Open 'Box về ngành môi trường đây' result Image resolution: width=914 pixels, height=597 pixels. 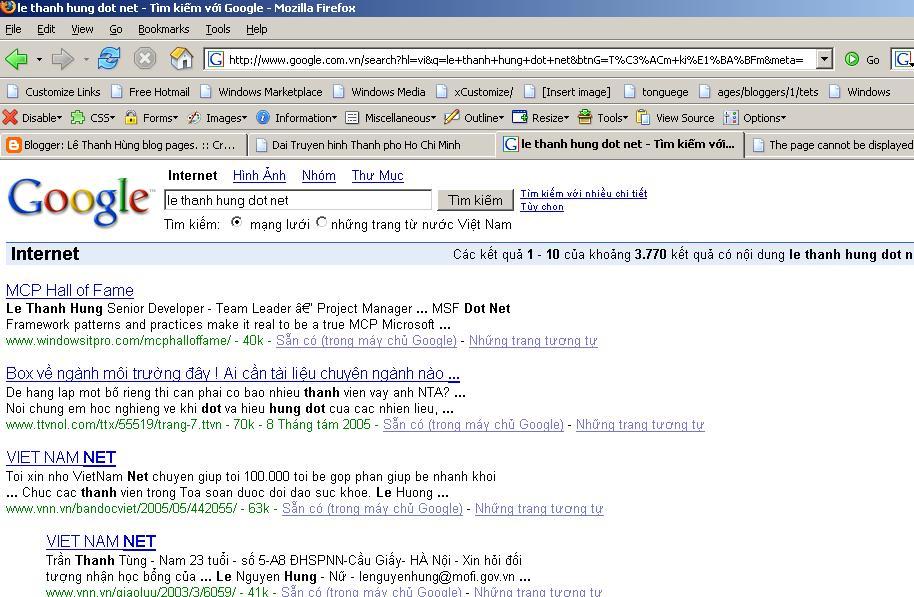point(233,373)
